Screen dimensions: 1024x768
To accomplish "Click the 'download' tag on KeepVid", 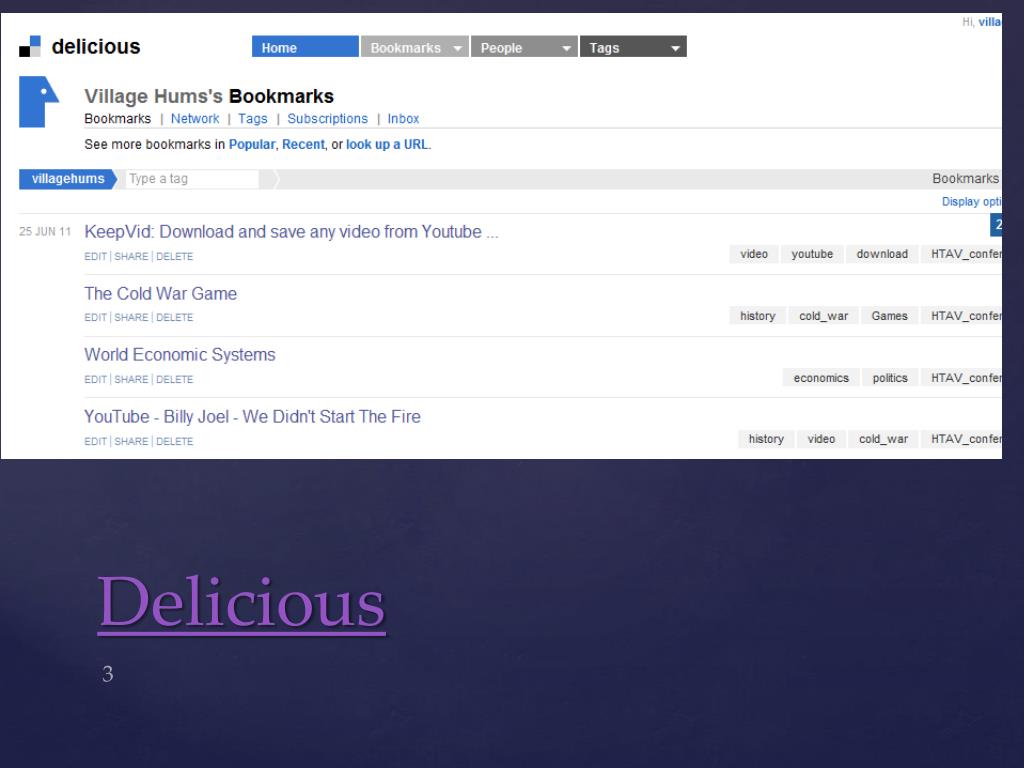I will click(x=882, y=254).
